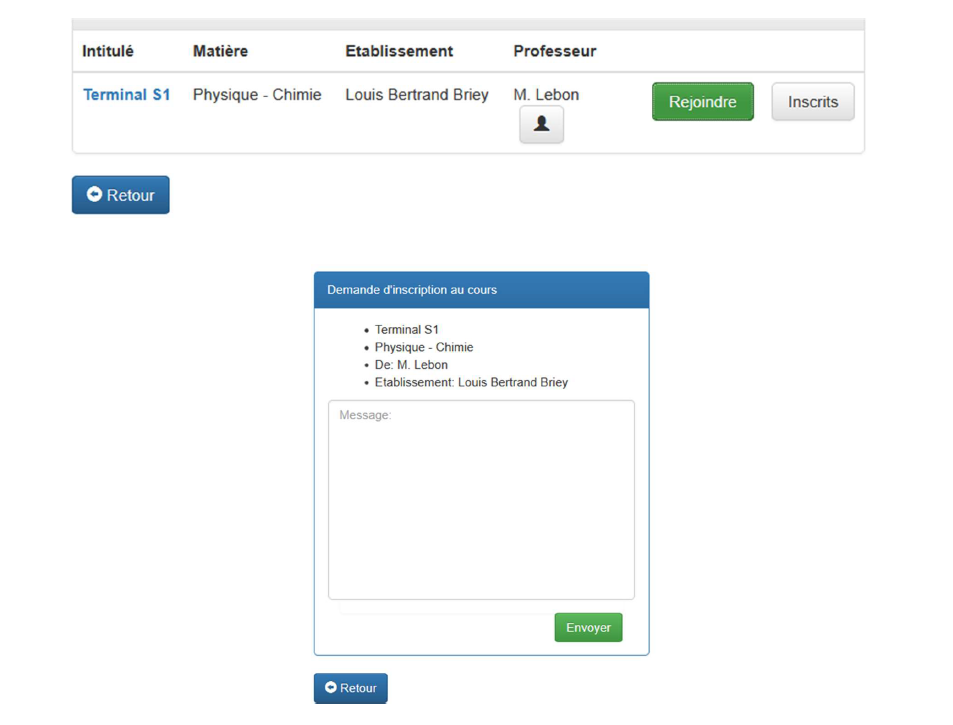This screenshot has width=953, height=725.
Task: Click the M. Lebon name in the table
Action: pos(546,95)
